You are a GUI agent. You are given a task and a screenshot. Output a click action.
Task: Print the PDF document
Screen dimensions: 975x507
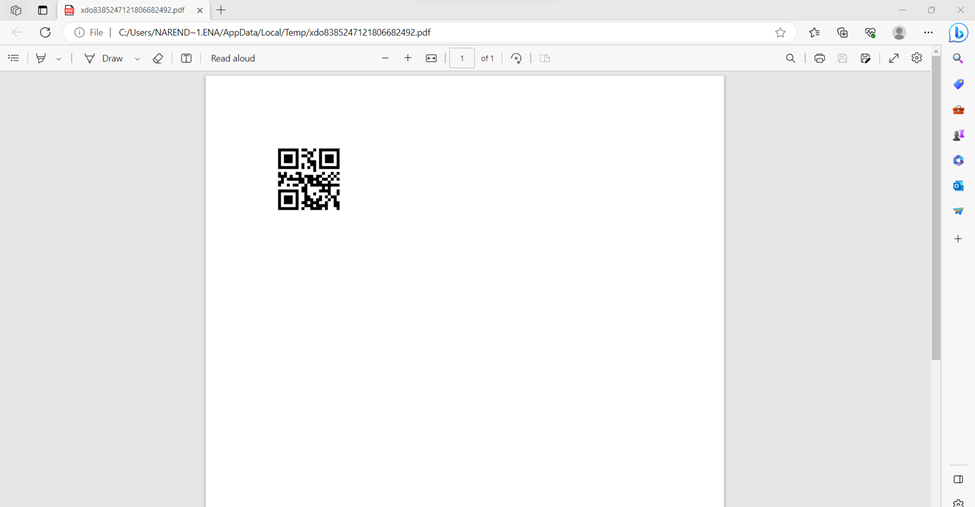point(820,58)
